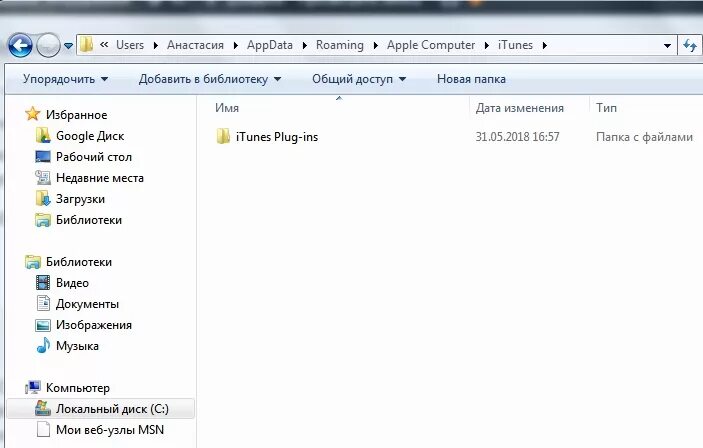Expand the arrow after iTunes in the path
The width and height of the screenshot is (703, 448).
(x=544, y=45)
